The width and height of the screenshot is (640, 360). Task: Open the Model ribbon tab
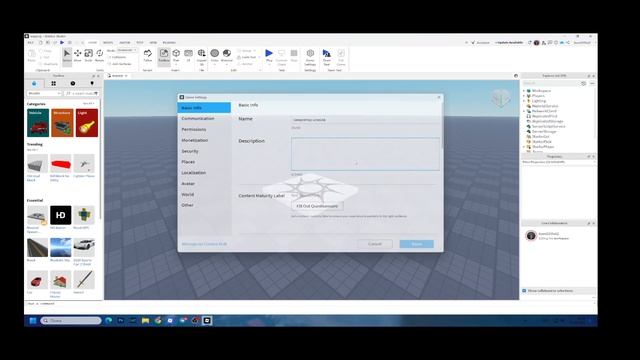click(108, 42)
